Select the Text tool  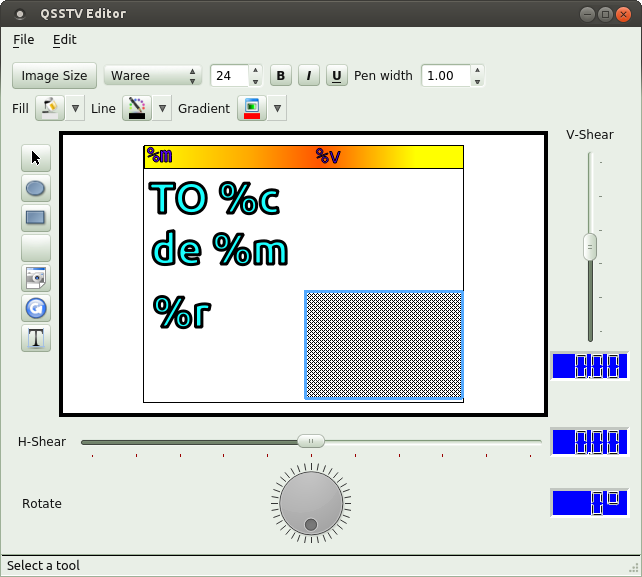[x=36, y=338]
